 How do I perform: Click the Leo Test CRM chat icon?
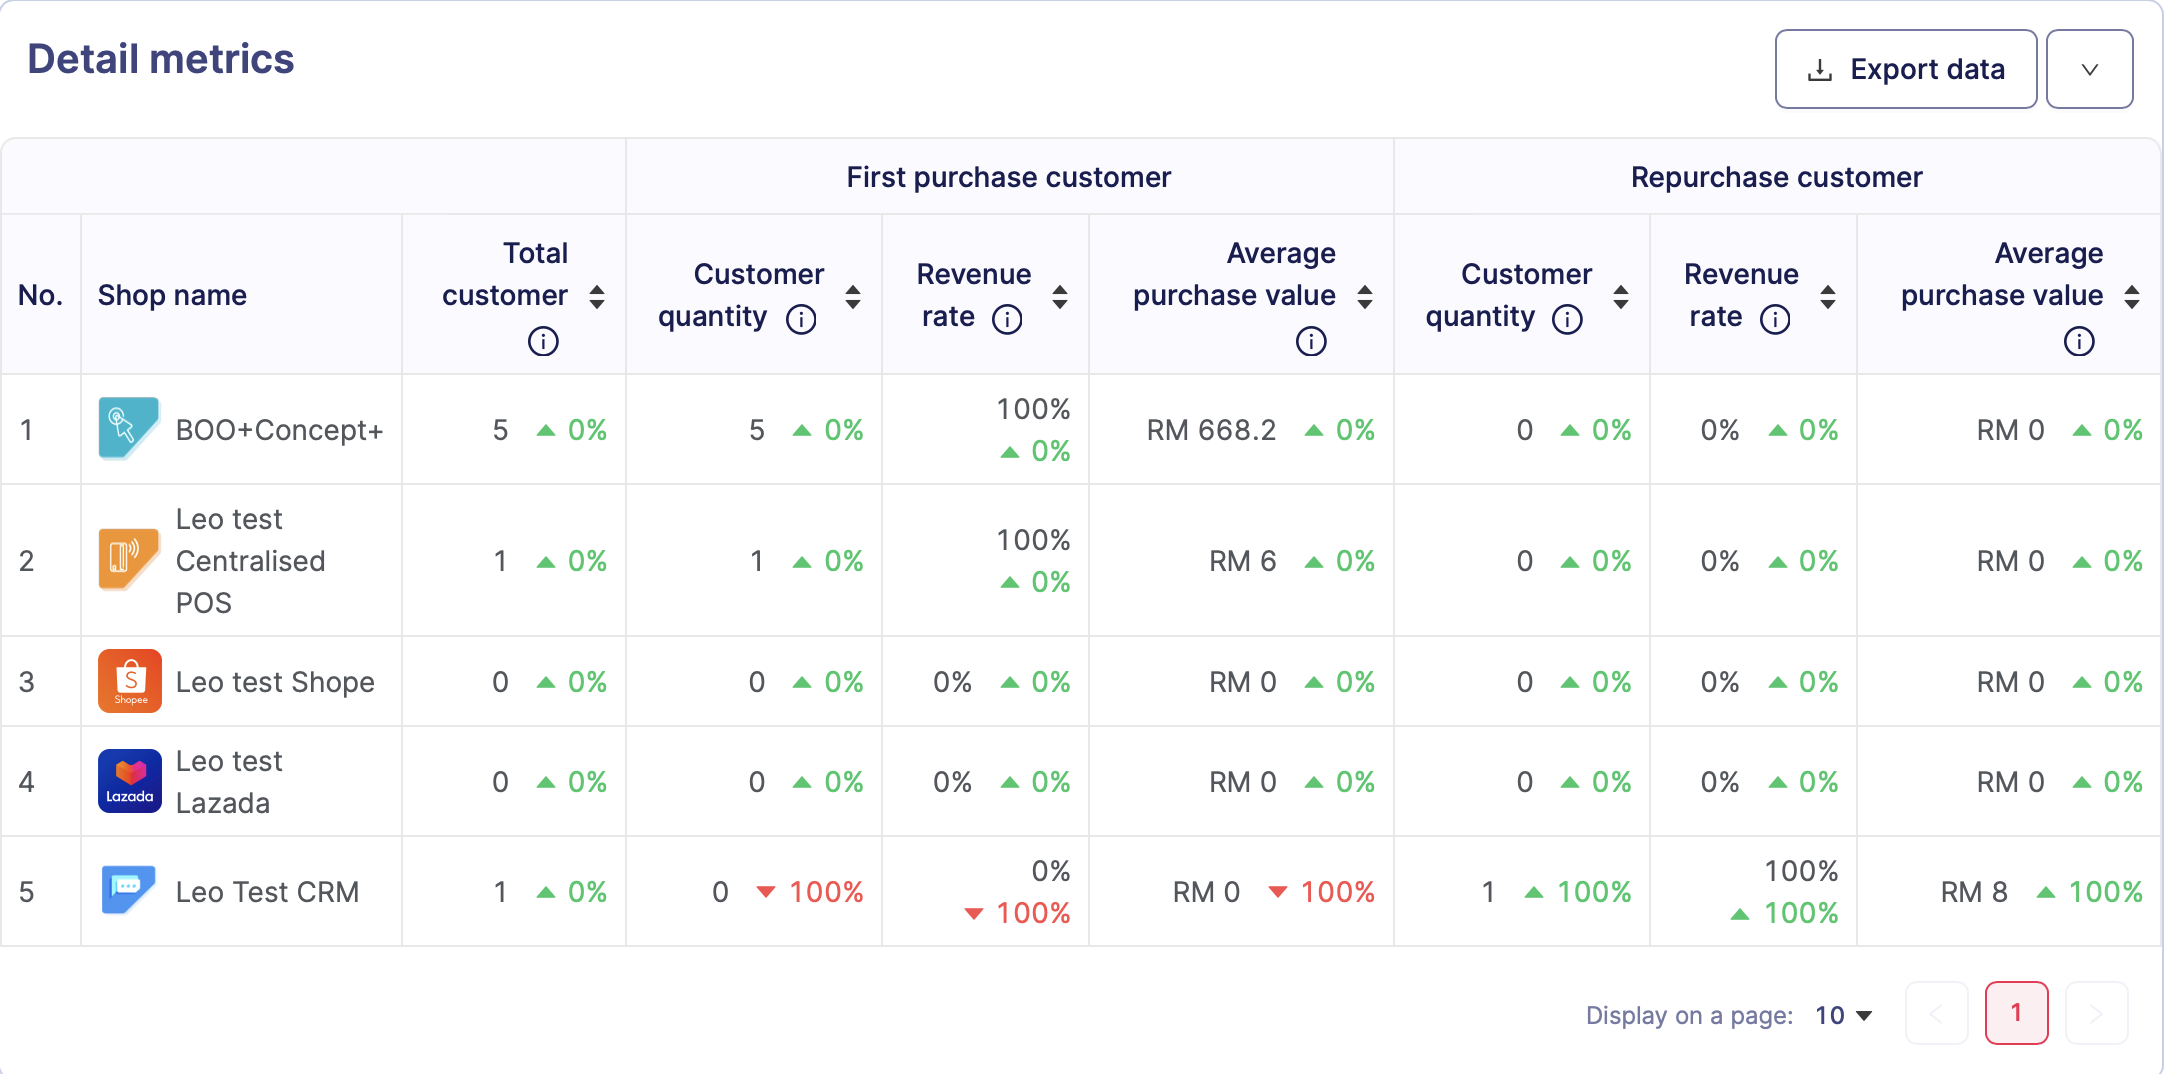tap(129, 891)
